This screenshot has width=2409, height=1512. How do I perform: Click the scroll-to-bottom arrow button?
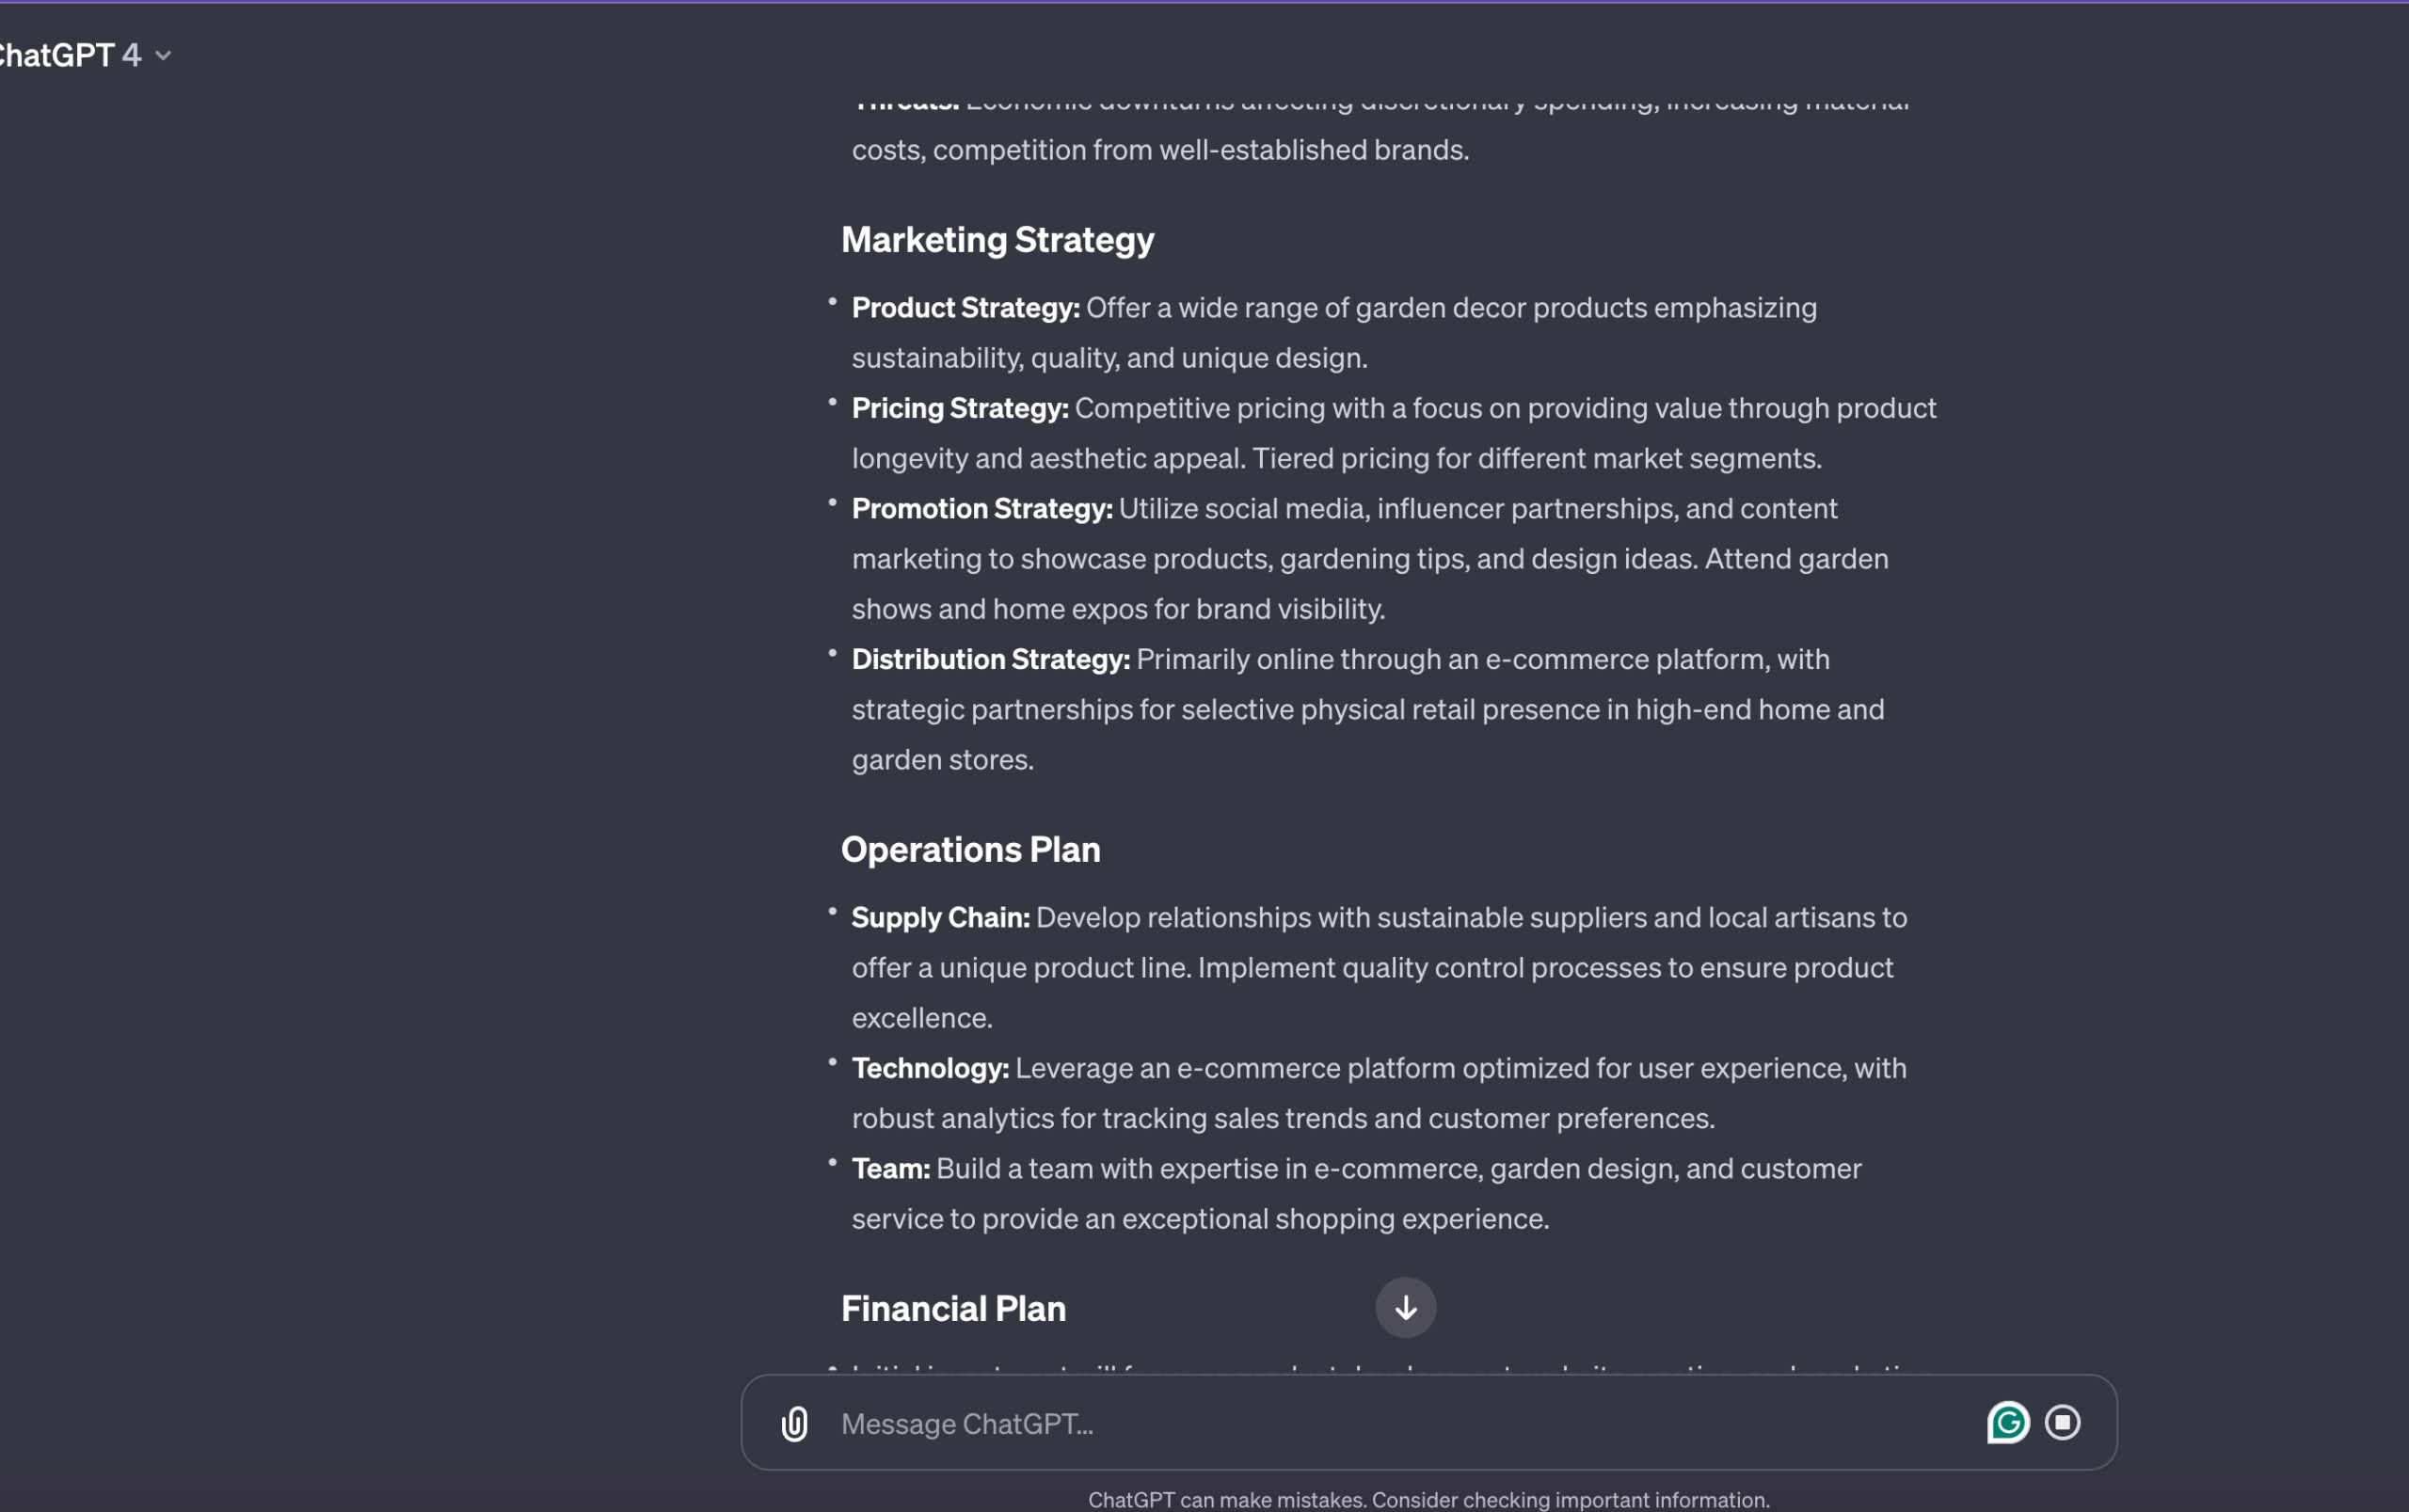pos(1405,1307)
